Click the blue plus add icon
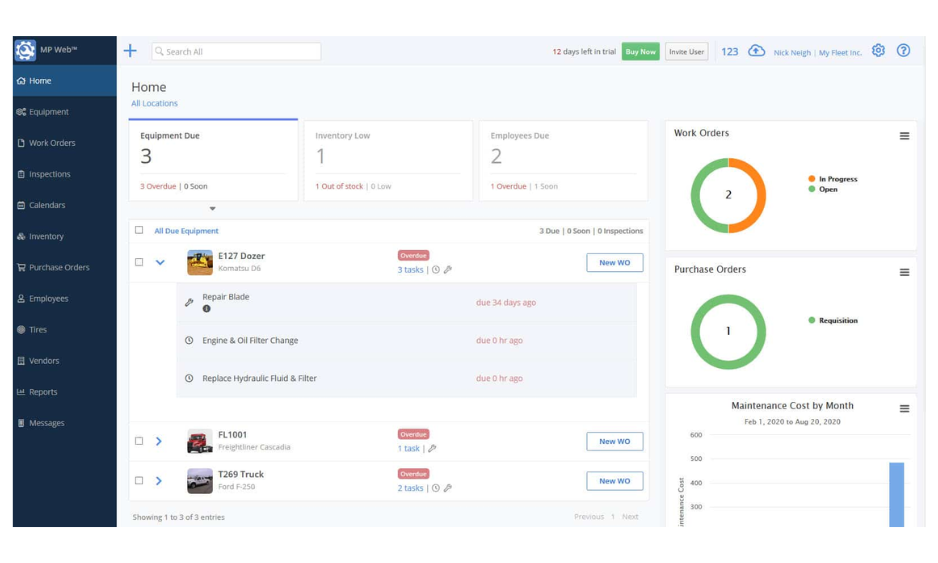The width and height of the screenshot is (938, 563). pos(130,51)
